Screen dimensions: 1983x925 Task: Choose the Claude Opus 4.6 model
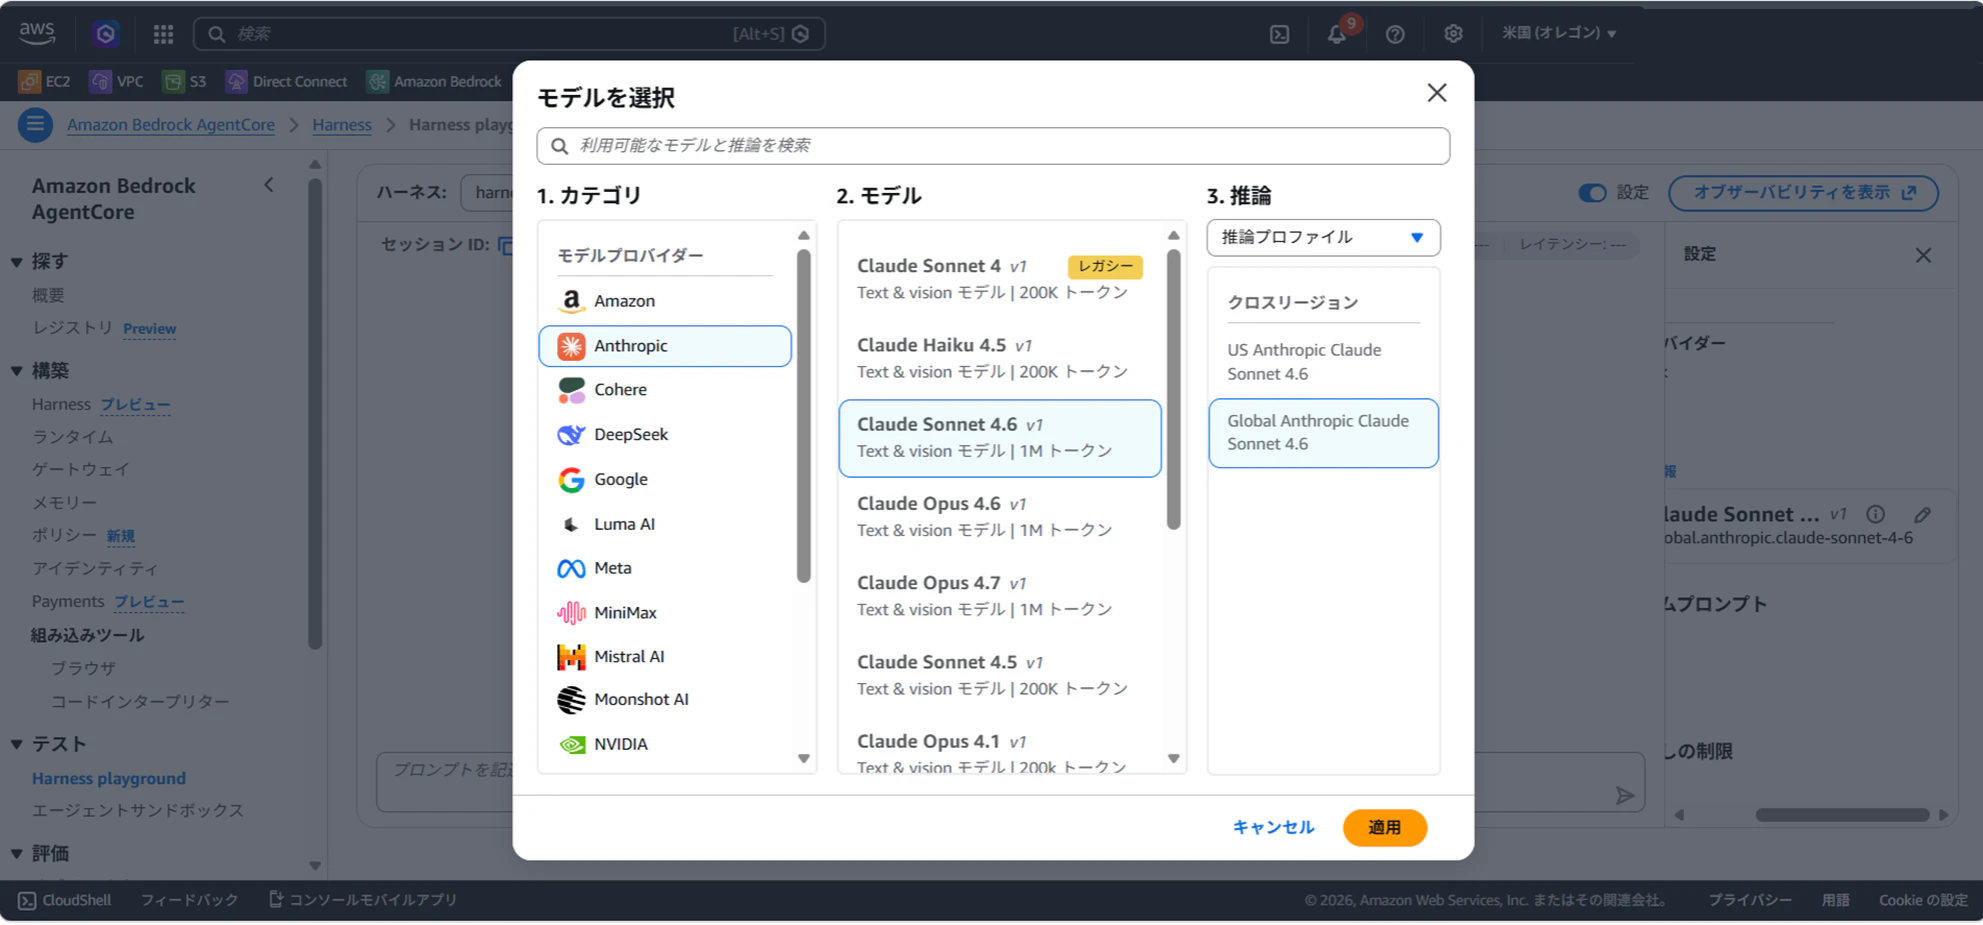tap(1000, 517)
